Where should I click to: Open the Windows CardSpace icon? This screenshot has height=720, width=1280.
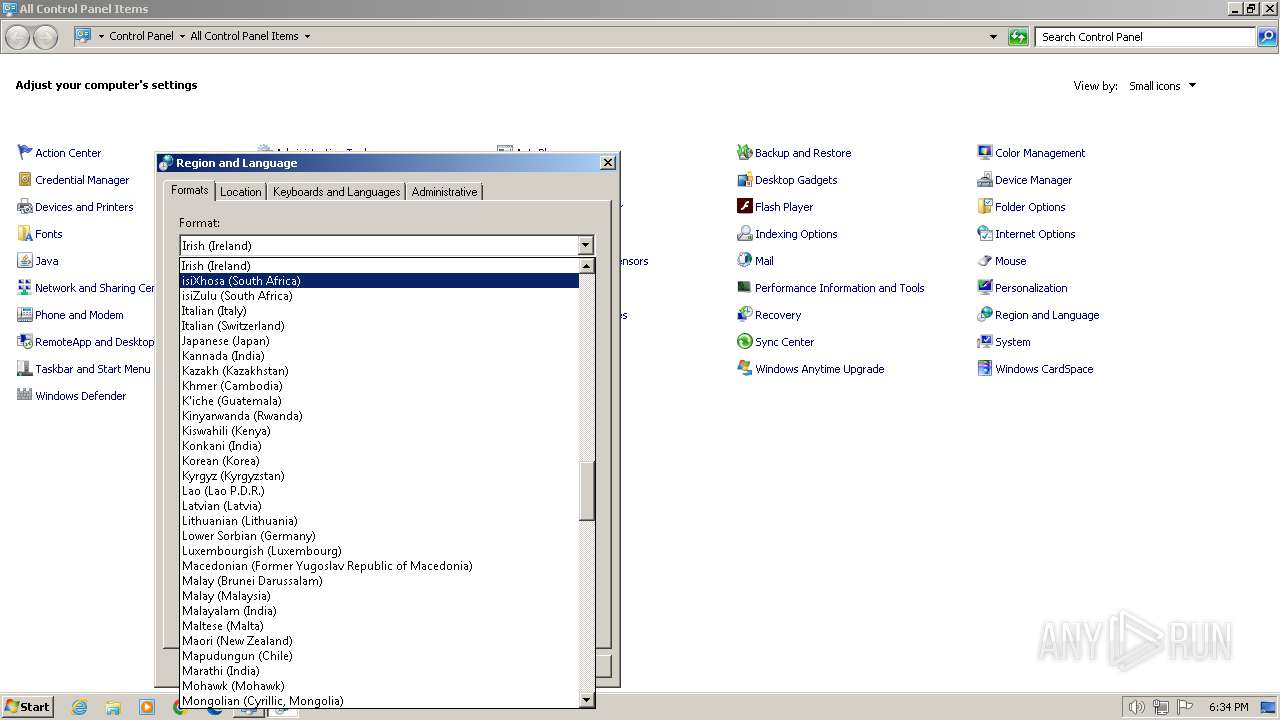pos(985,368)
